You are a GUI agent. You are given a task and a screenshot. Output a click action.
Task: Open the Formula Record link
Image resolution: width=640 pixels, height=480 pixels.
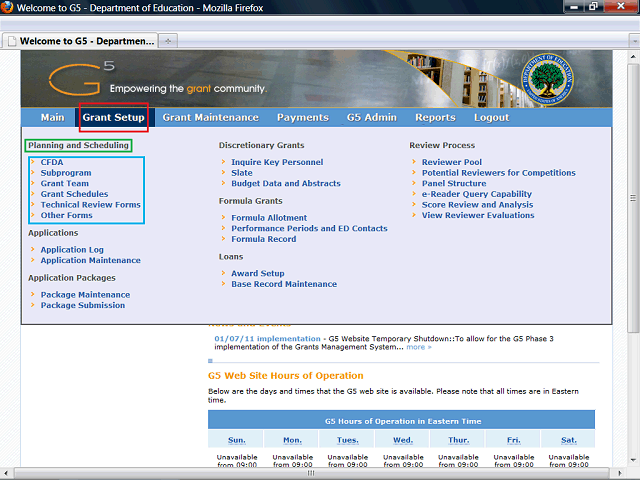(264, 239)
